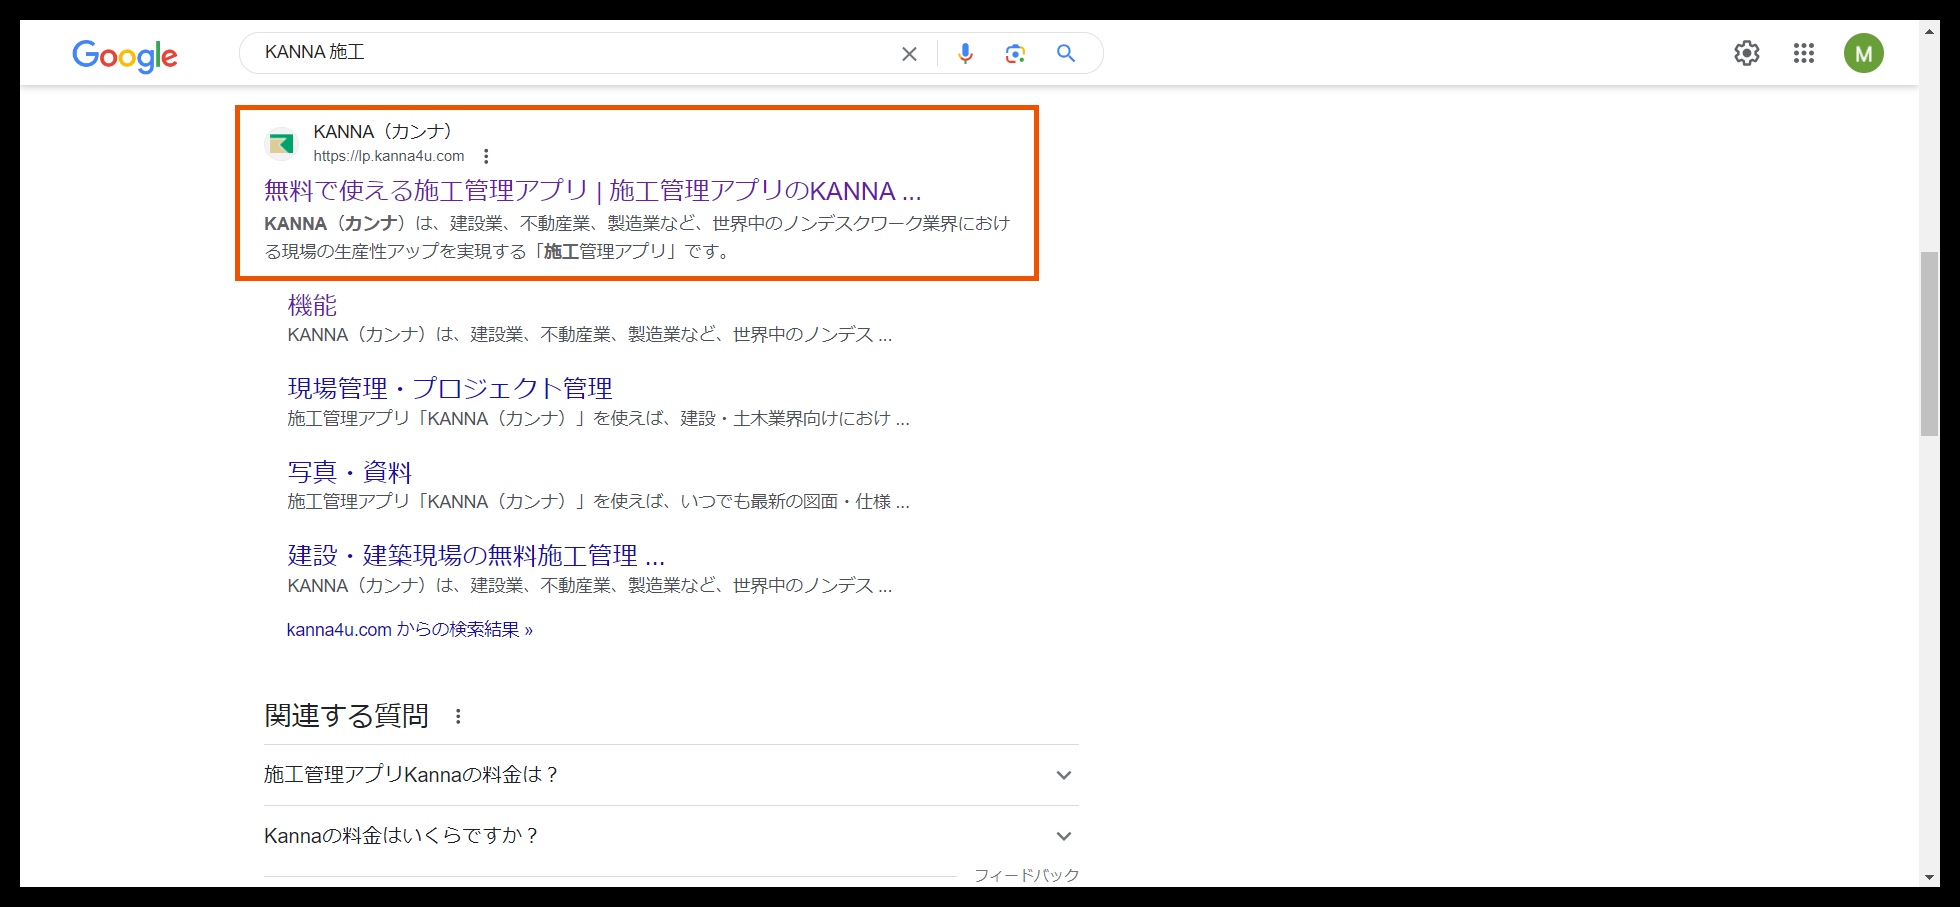Viewport: 1960px width, 907px height.
Task: Visit the 現場管理・プロジェクト管理 sitelink
Action: 449,388
